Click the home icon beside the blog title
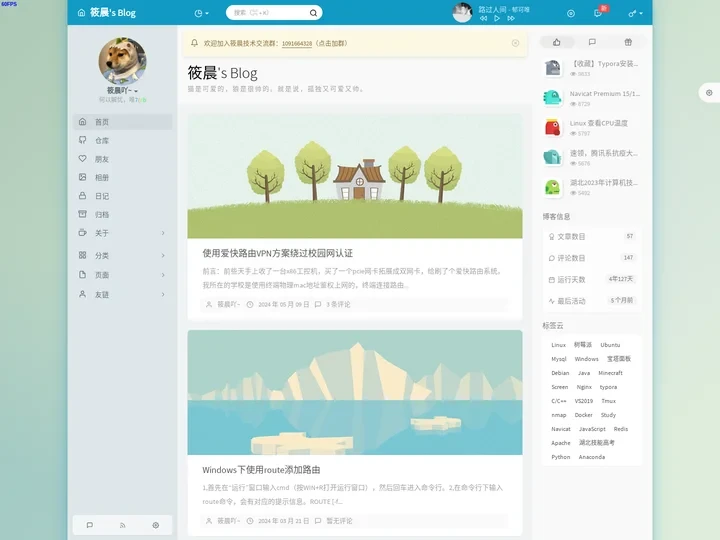The image size is (720, 540). [x=81, y=13]
